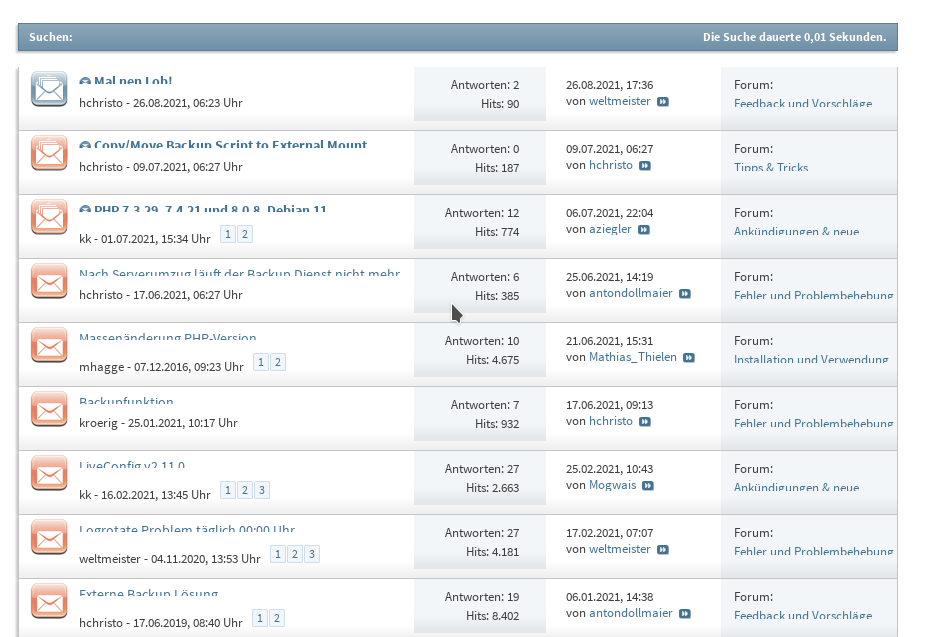The width and height of the screenshot is (927, 637).
Task: Open page 1 of LiveConfig v2.11.0 thread
Action: coord(228,490)
